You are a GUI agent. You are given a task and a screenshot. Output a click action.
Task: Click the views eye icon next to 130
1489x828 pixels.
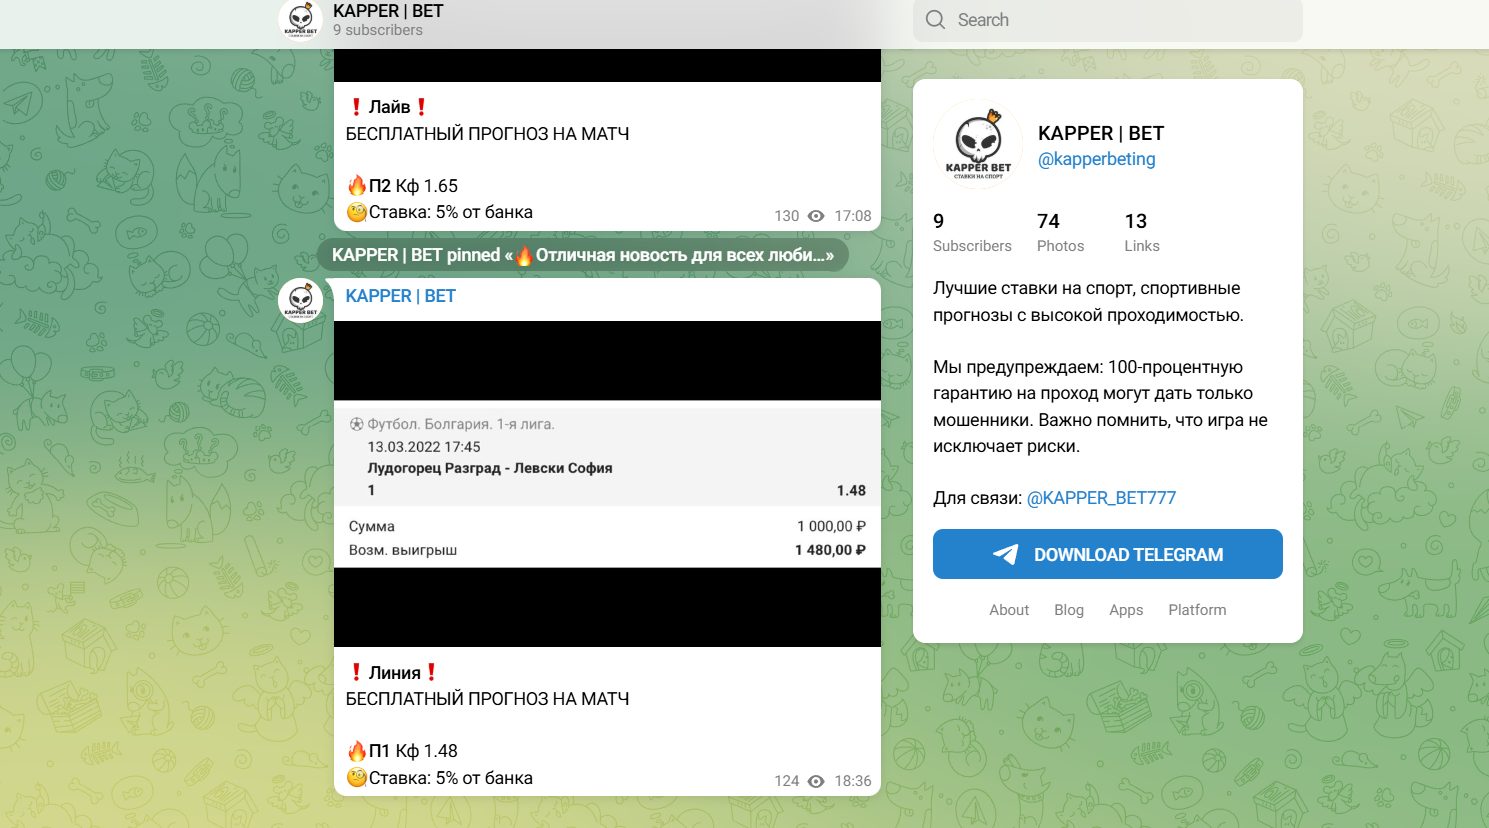click(816, 216)
